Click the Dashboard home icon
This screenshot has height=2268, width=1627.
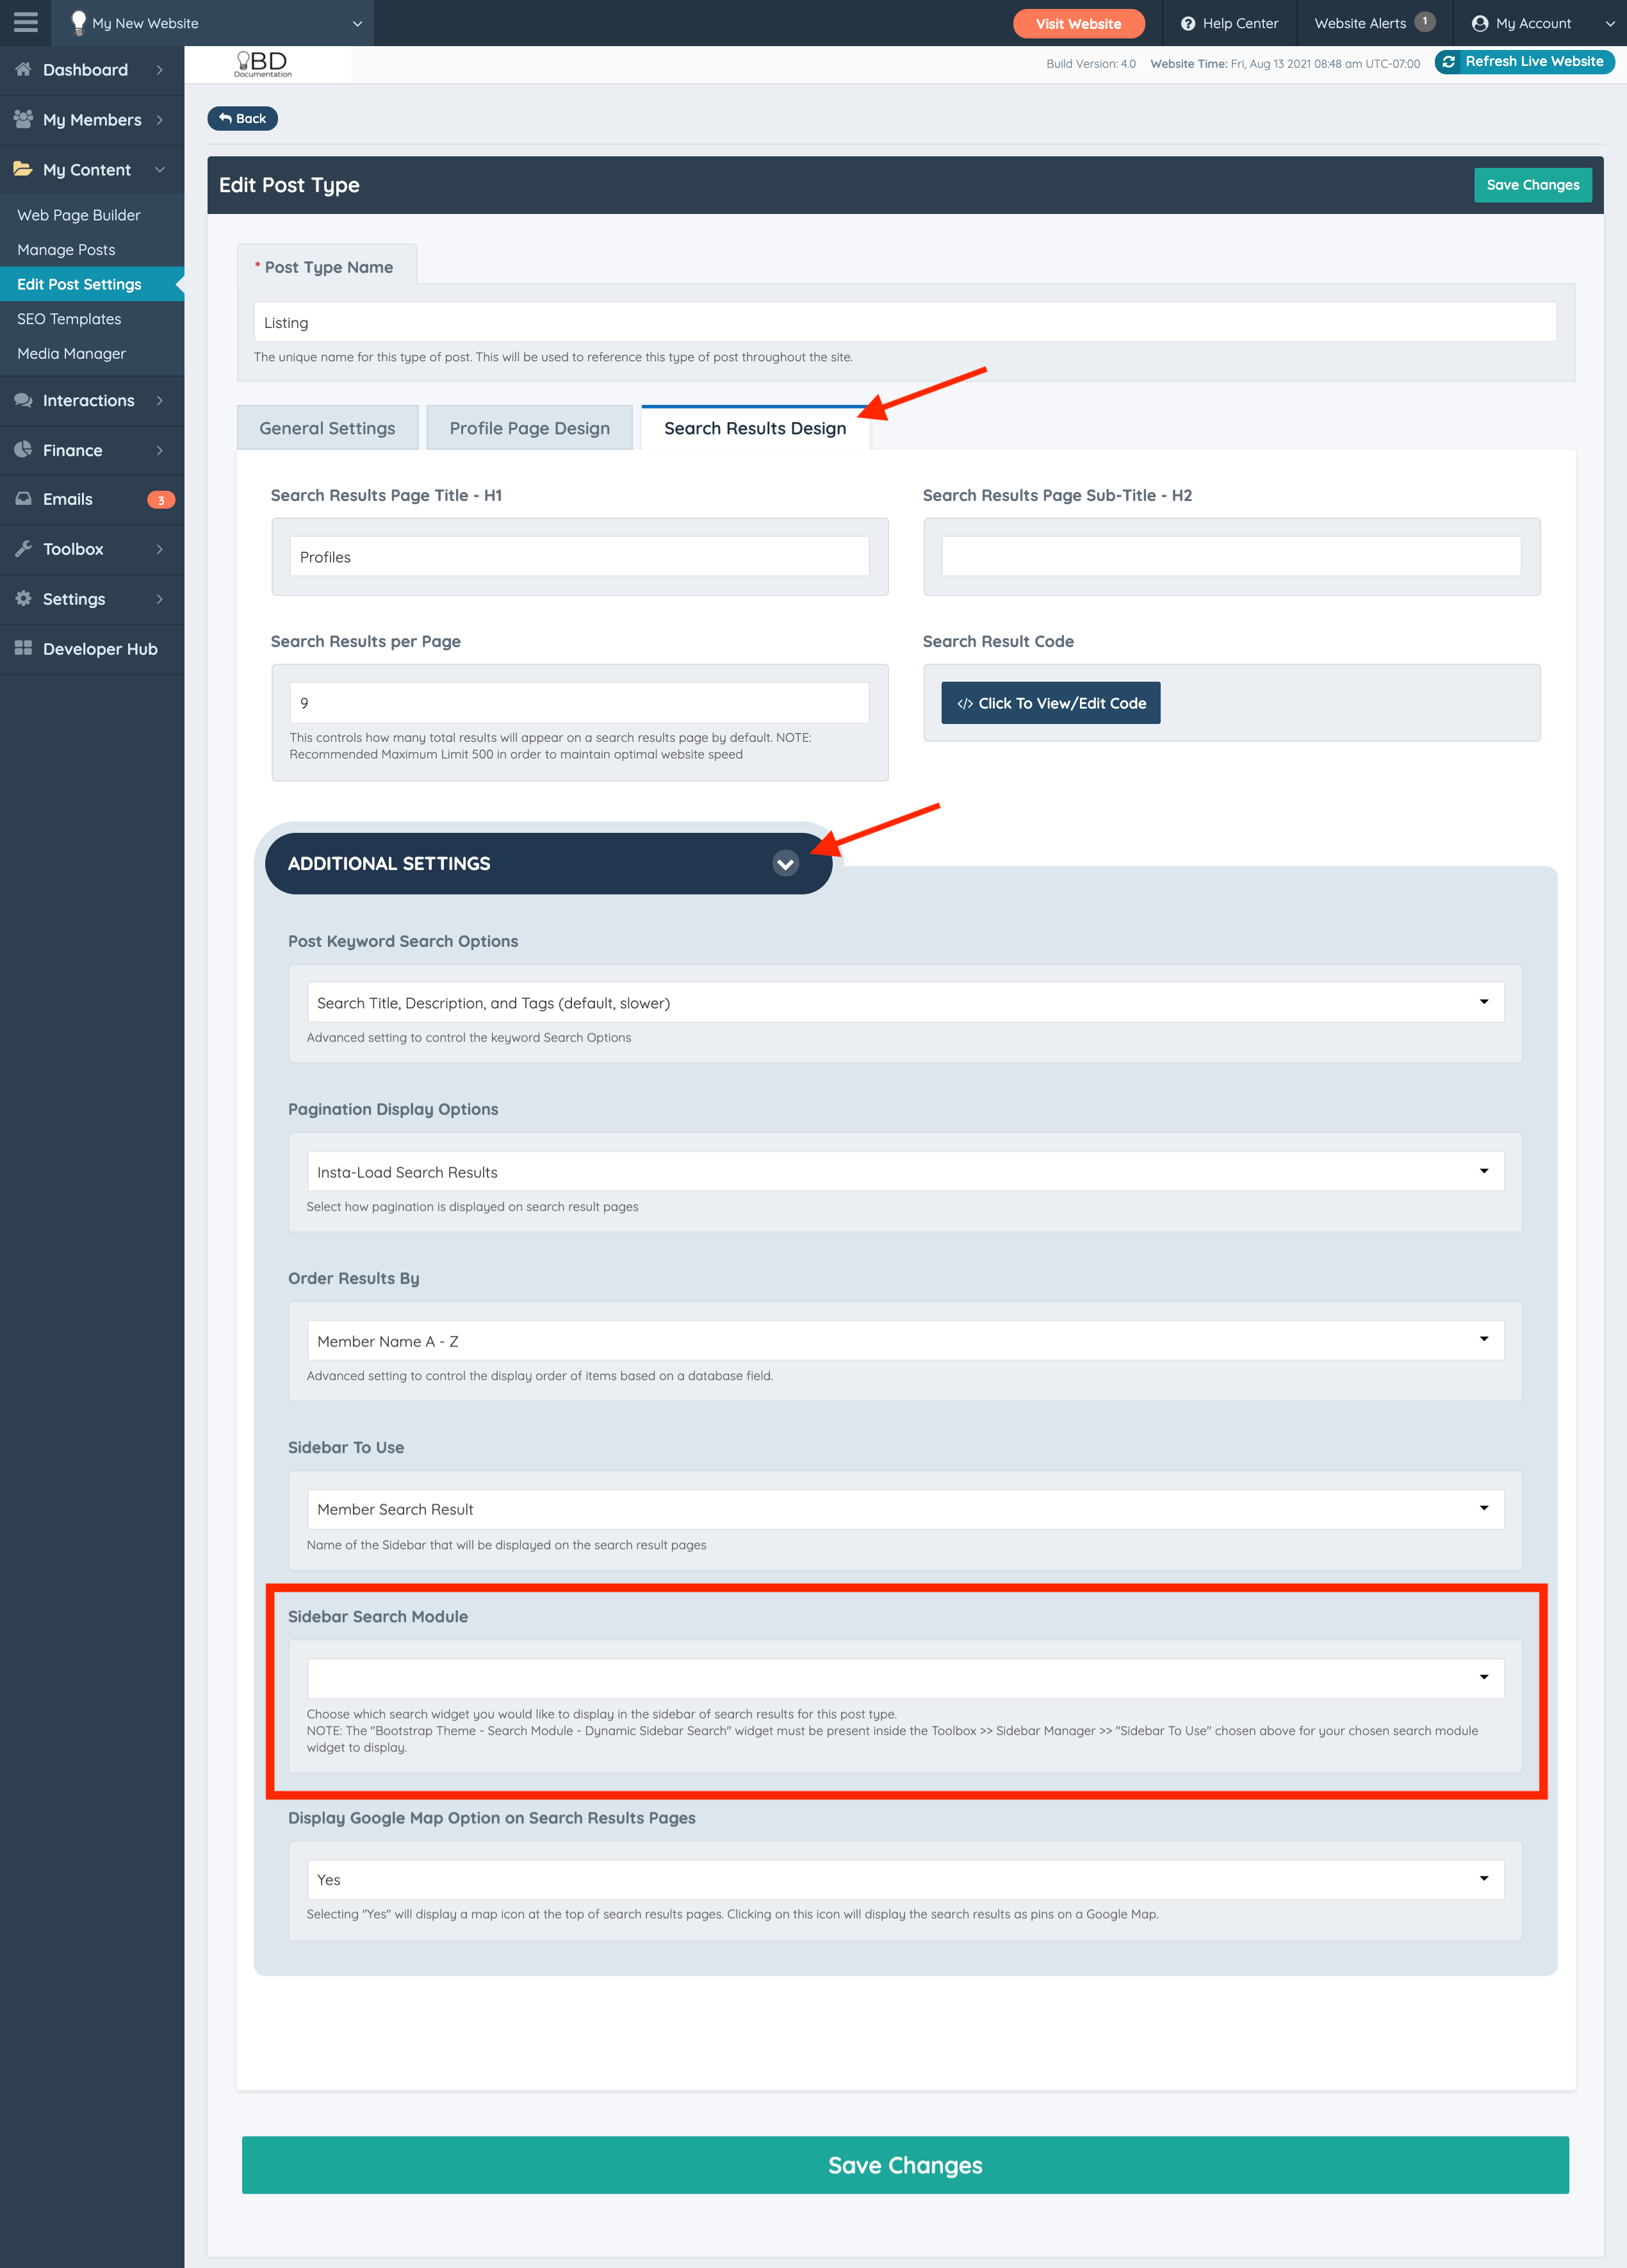click(x=23, y=69)
